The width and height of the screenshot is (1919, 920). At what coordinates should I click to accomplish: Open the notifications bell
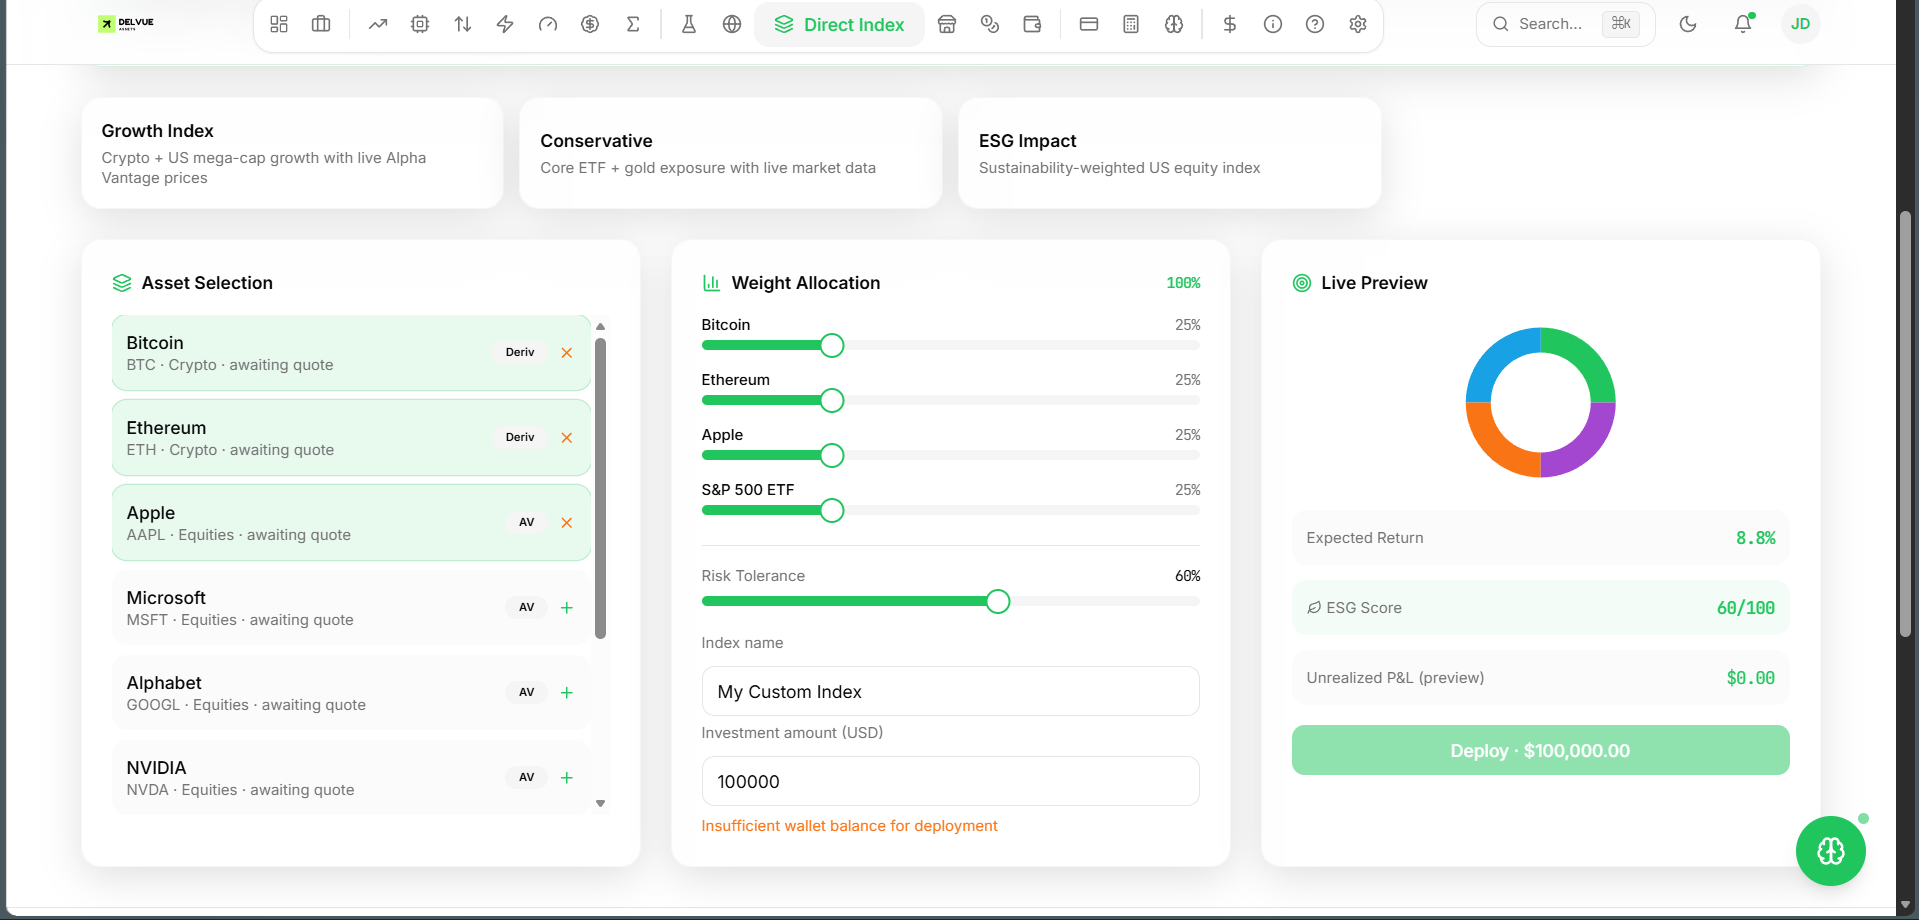click(1743, 24)
